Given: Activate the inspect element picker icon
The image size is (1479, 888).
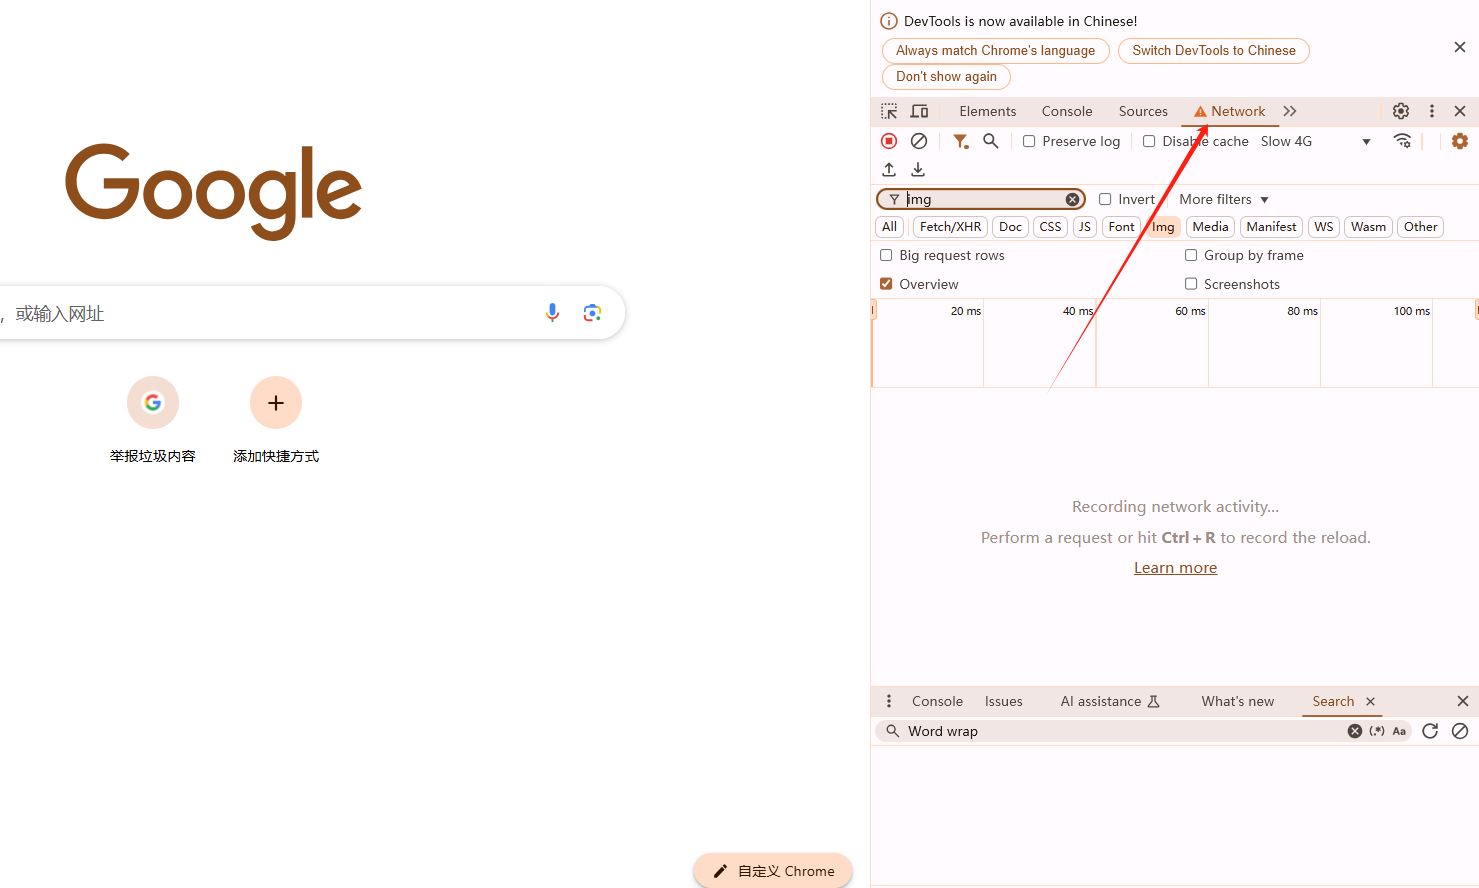Looking at the screenshot, I should [x=889, y=111].
